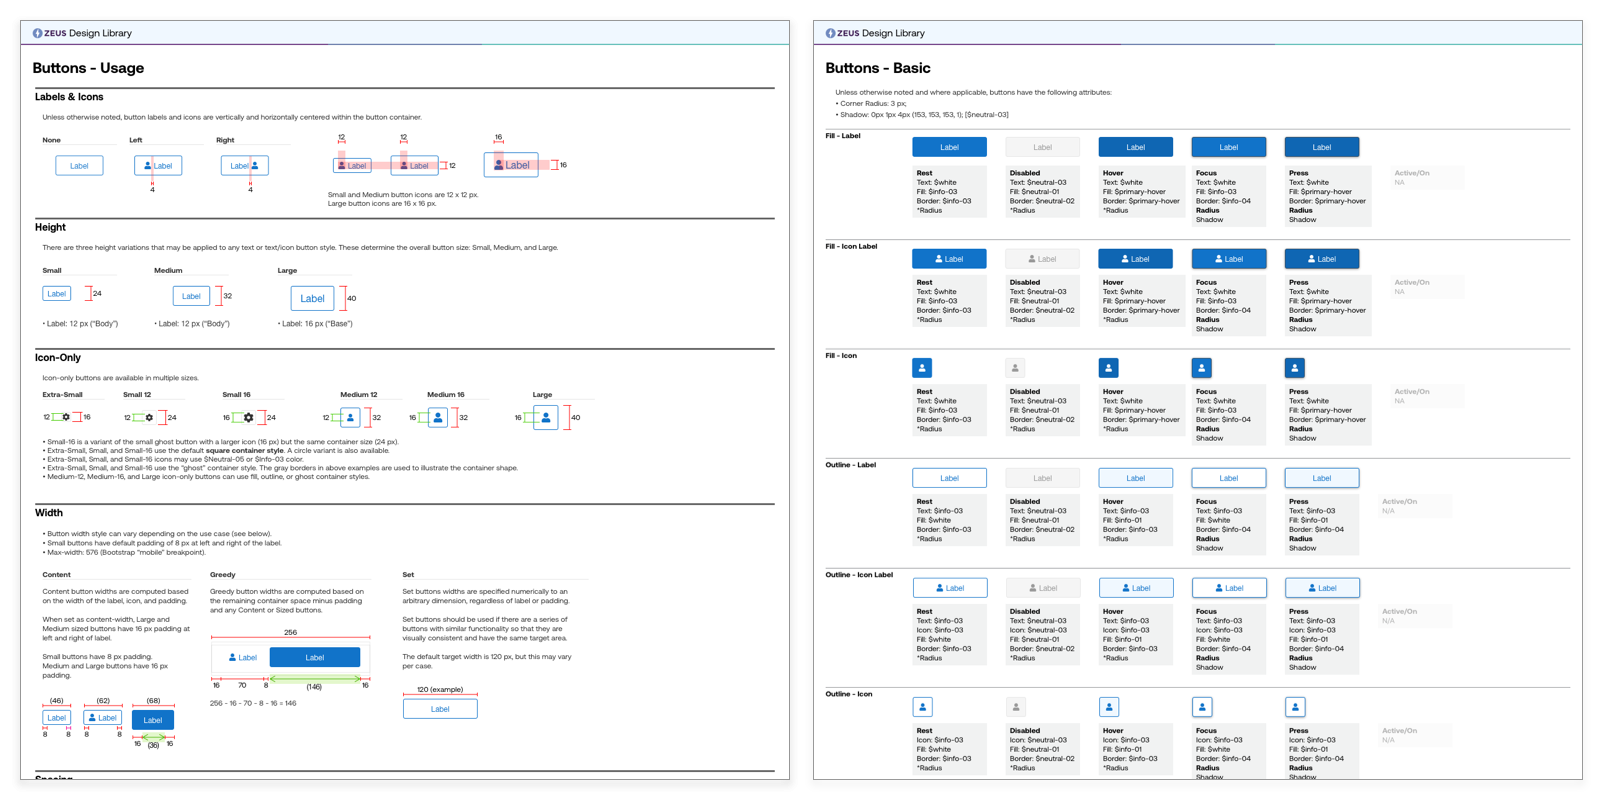The width and height of the screenshot is (1600, 800).
Task: Click the Focus button in Outline - Icon Label row
Action: pos(1230,588)
